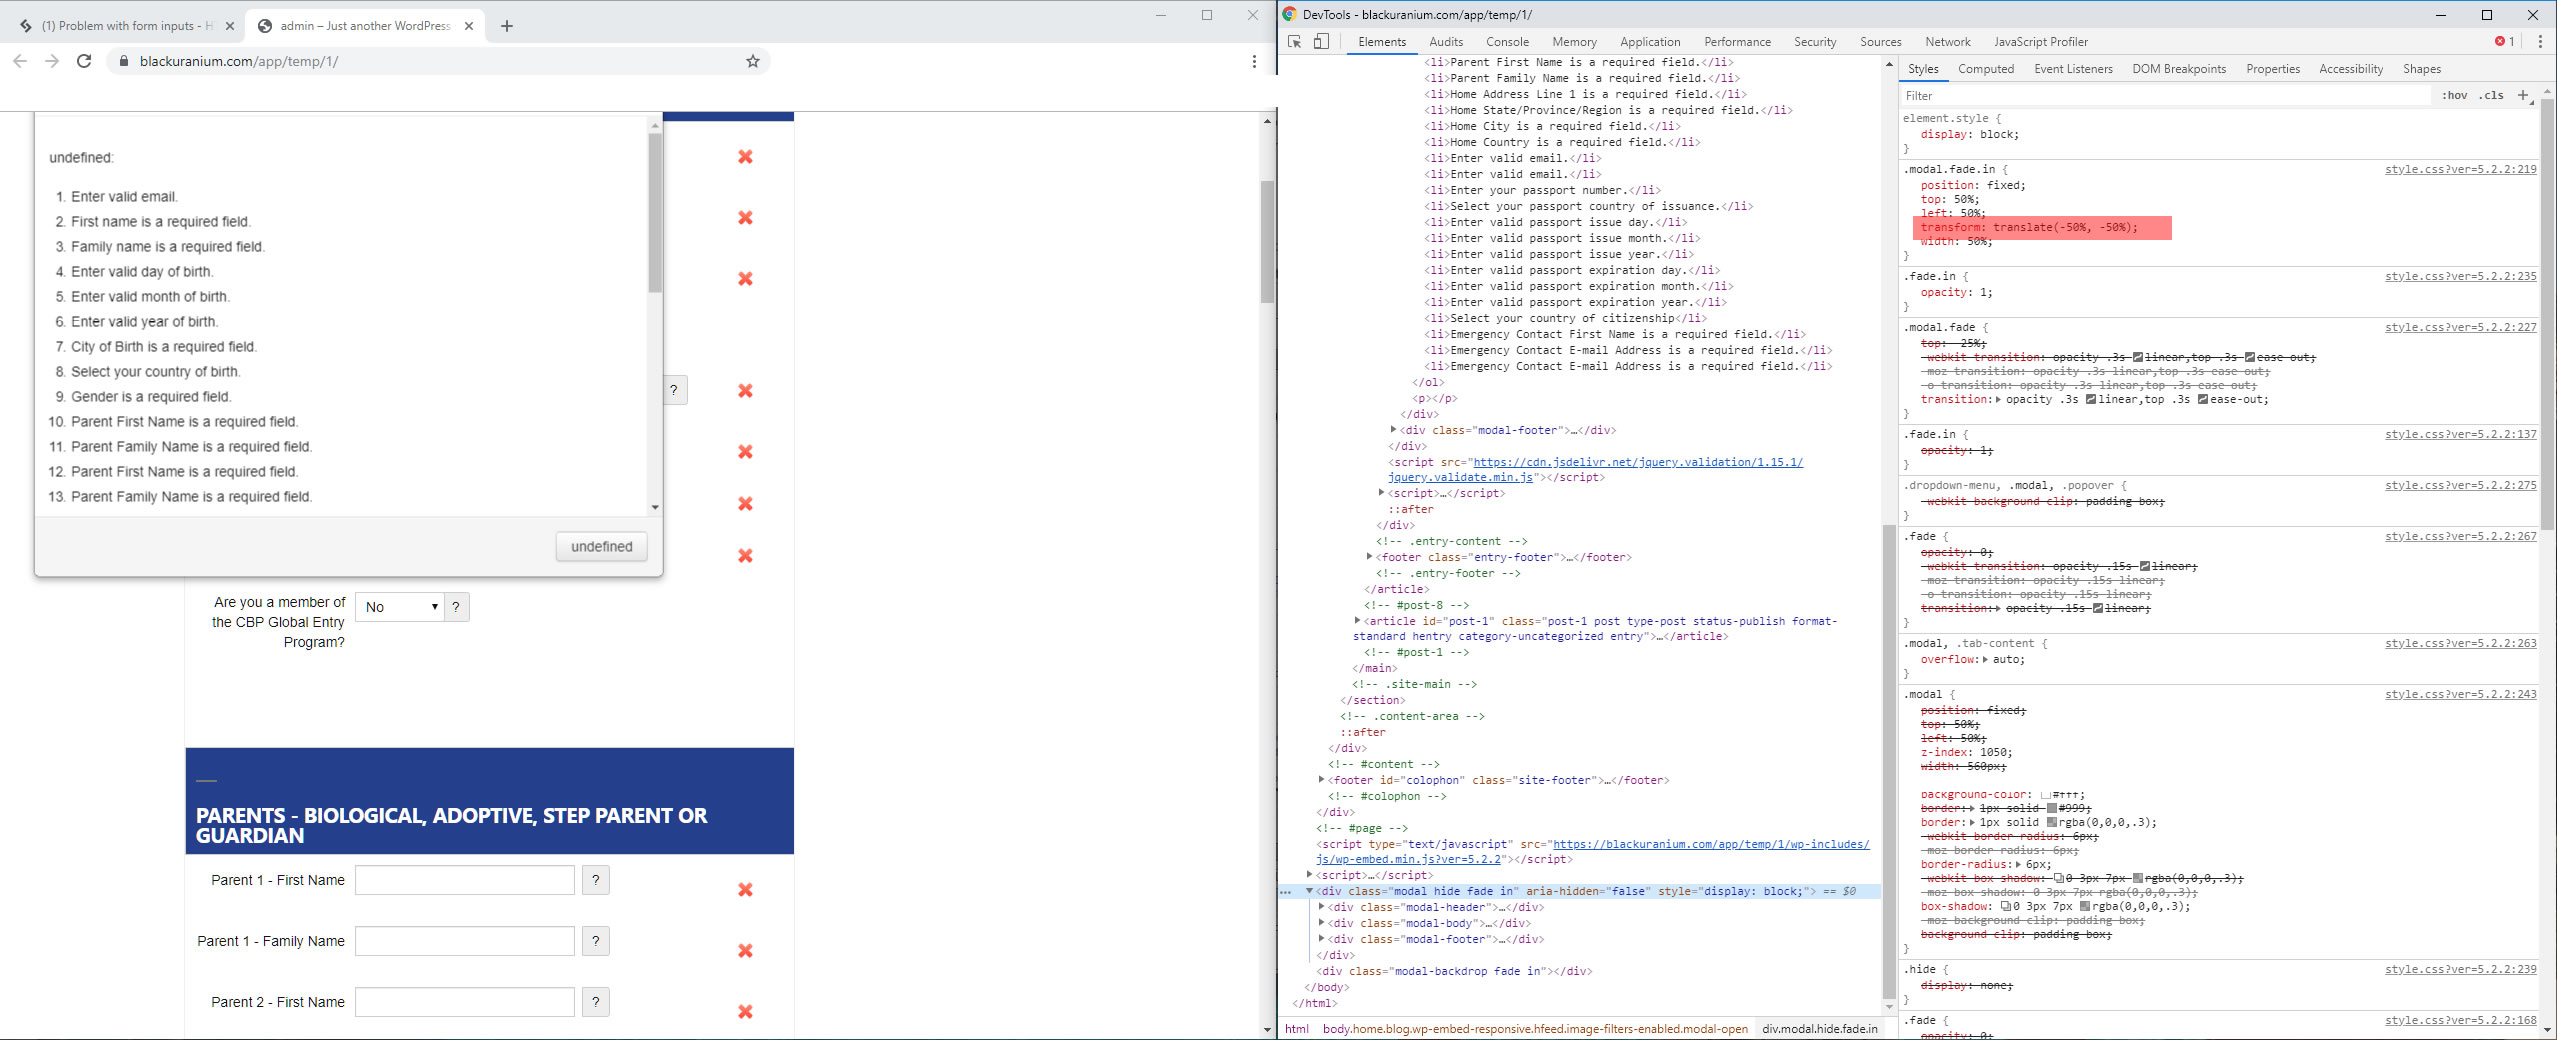Open a new browser tab with the plus icon
This screenshot has height=1040, width=2557.
pos(507,26)
